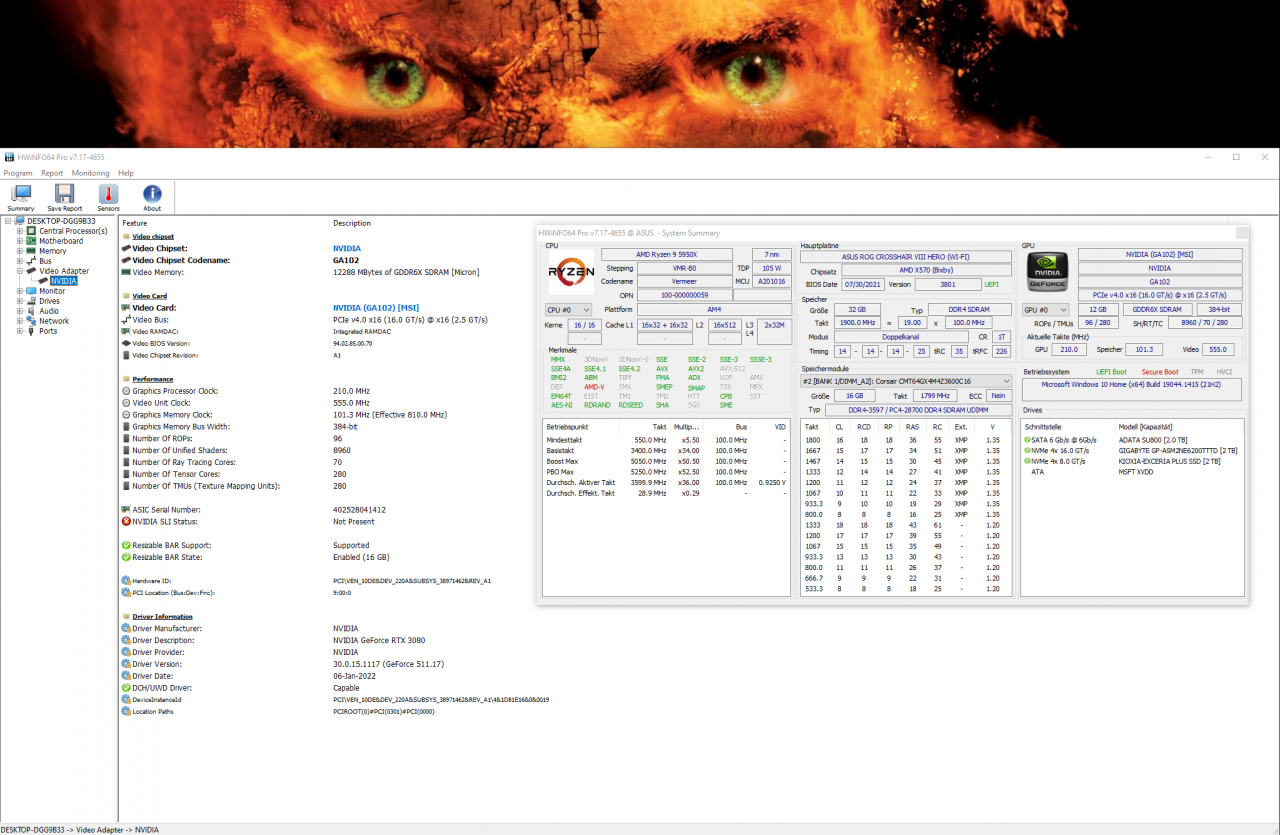1280x835 pixels.
Task: Click the icon beside Hardware ID row
Action: [126, 580]
